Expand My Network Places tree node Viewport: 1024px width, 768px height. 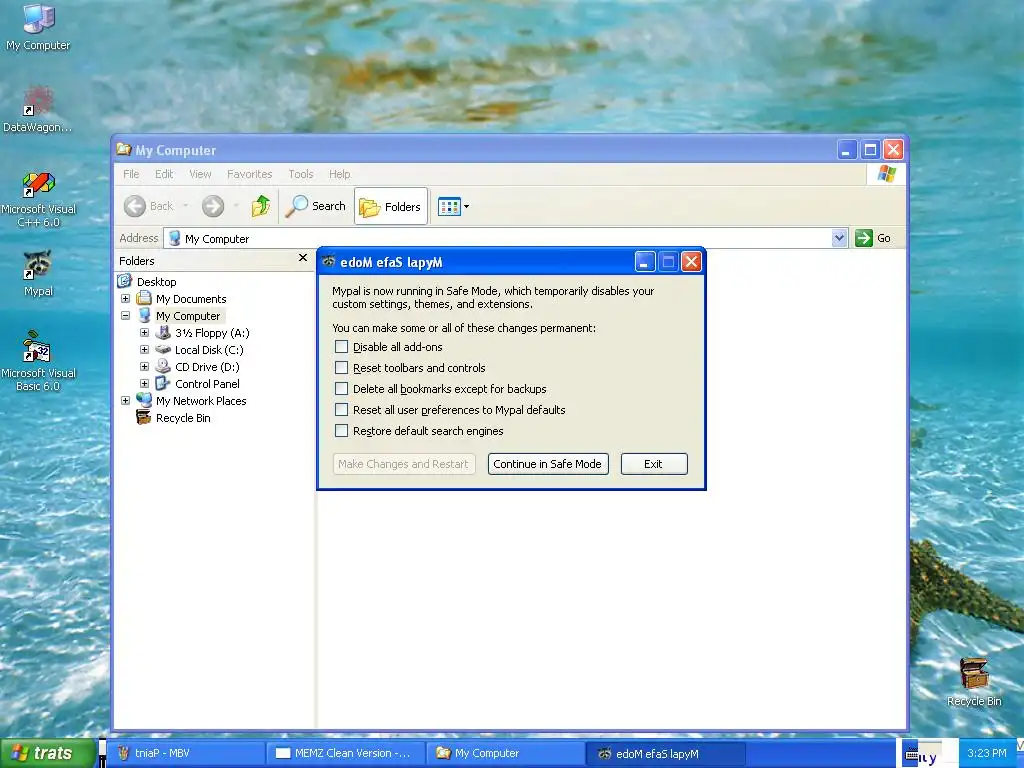[125, 400]
